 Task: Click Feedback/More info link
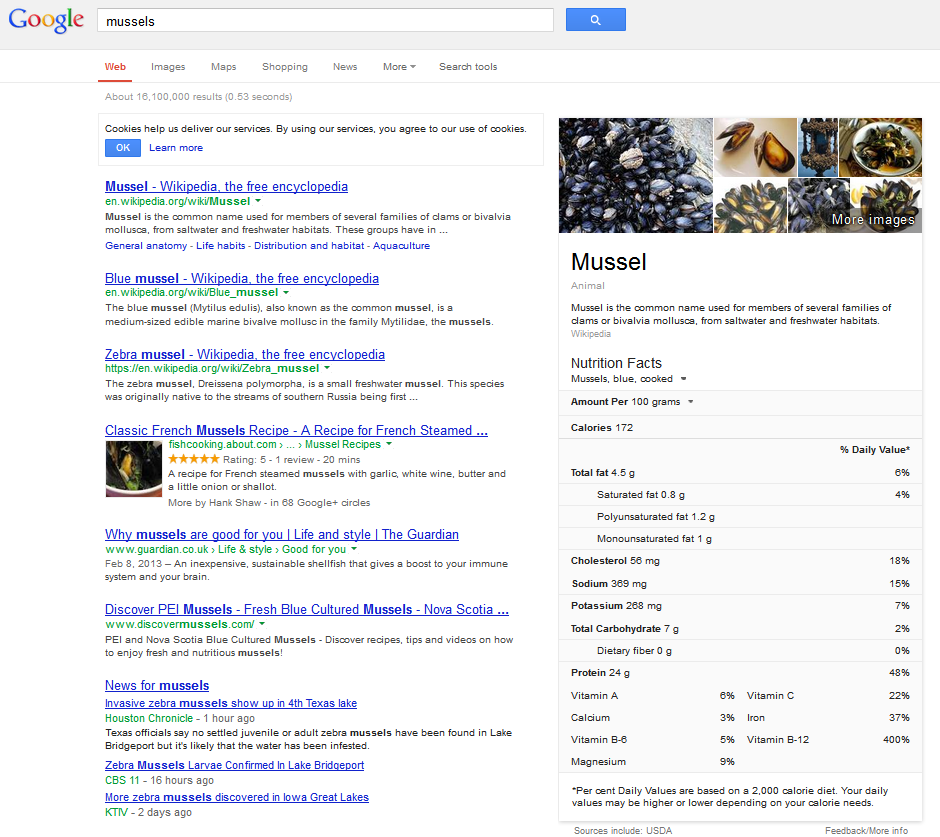(x=866, y=830)
